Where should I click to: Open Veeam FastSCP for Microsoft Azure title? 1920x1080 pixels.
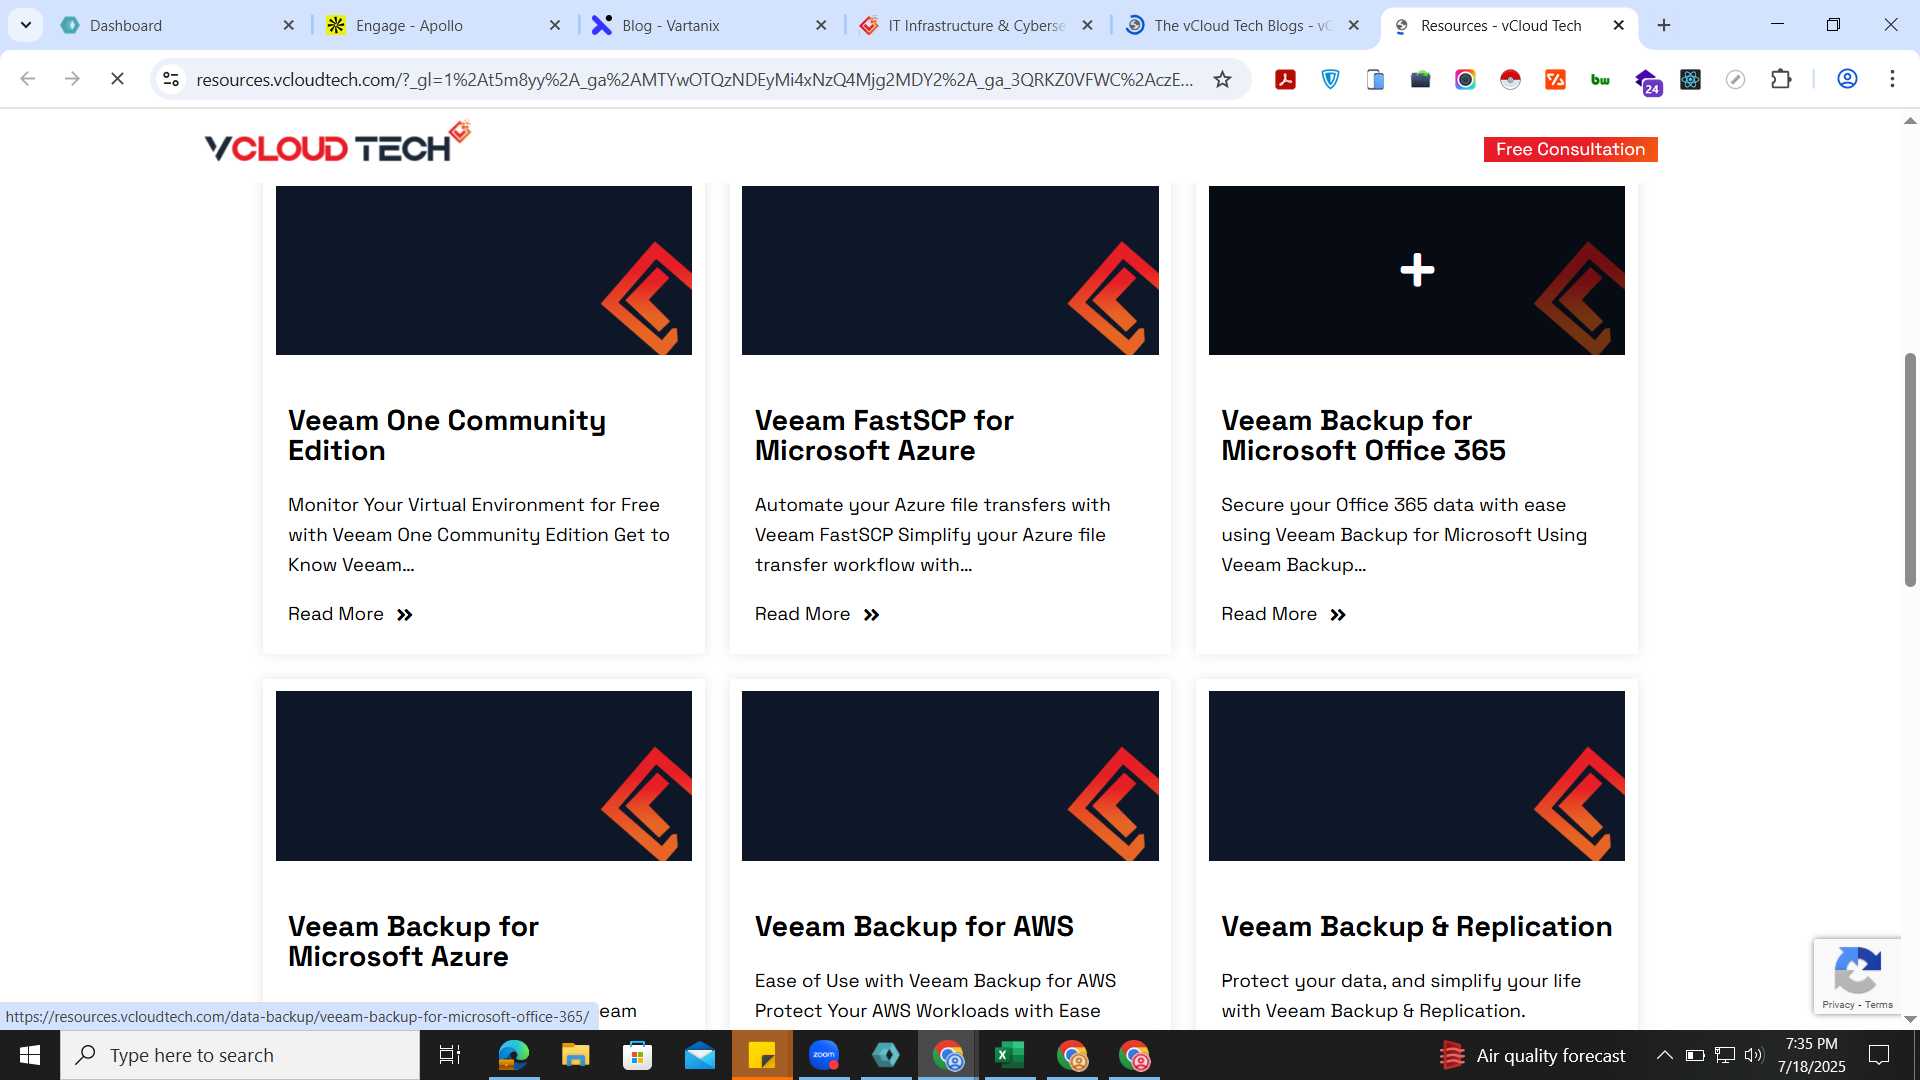point(884,435)
